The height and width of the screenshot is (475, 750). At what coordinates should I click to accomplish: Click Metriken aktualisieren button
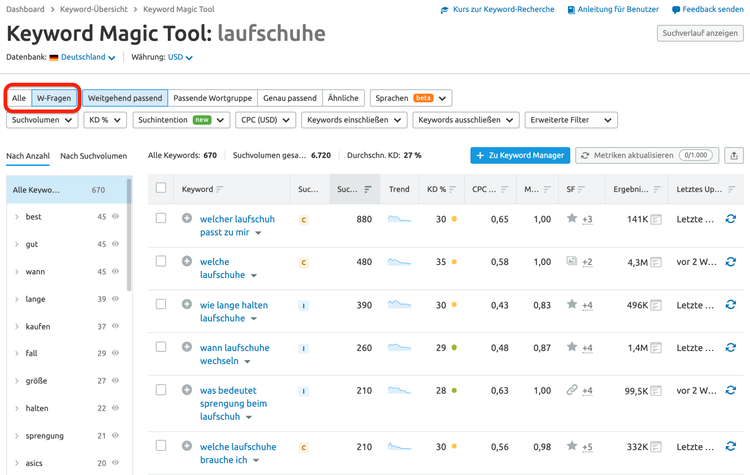[x=647, y=155]
